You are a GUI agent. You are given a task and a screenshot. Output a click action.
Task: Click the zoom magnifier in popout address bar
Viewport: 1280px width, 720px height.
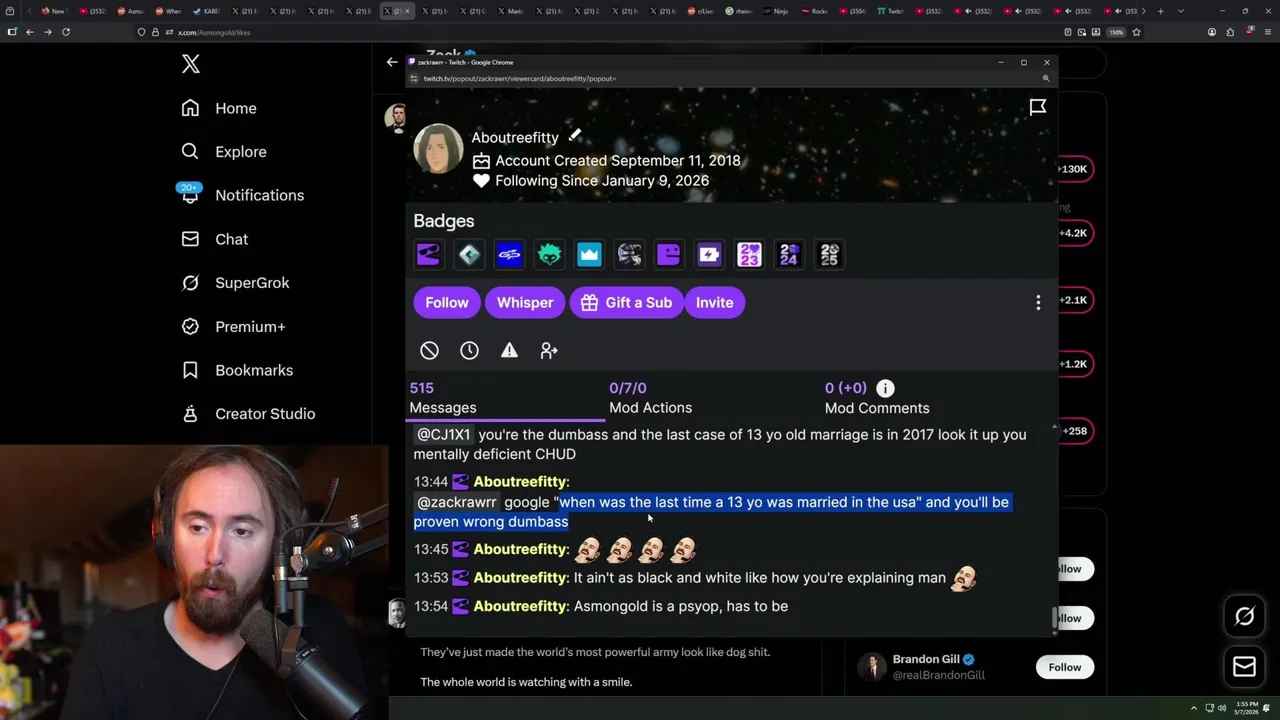coord(1046,78)
